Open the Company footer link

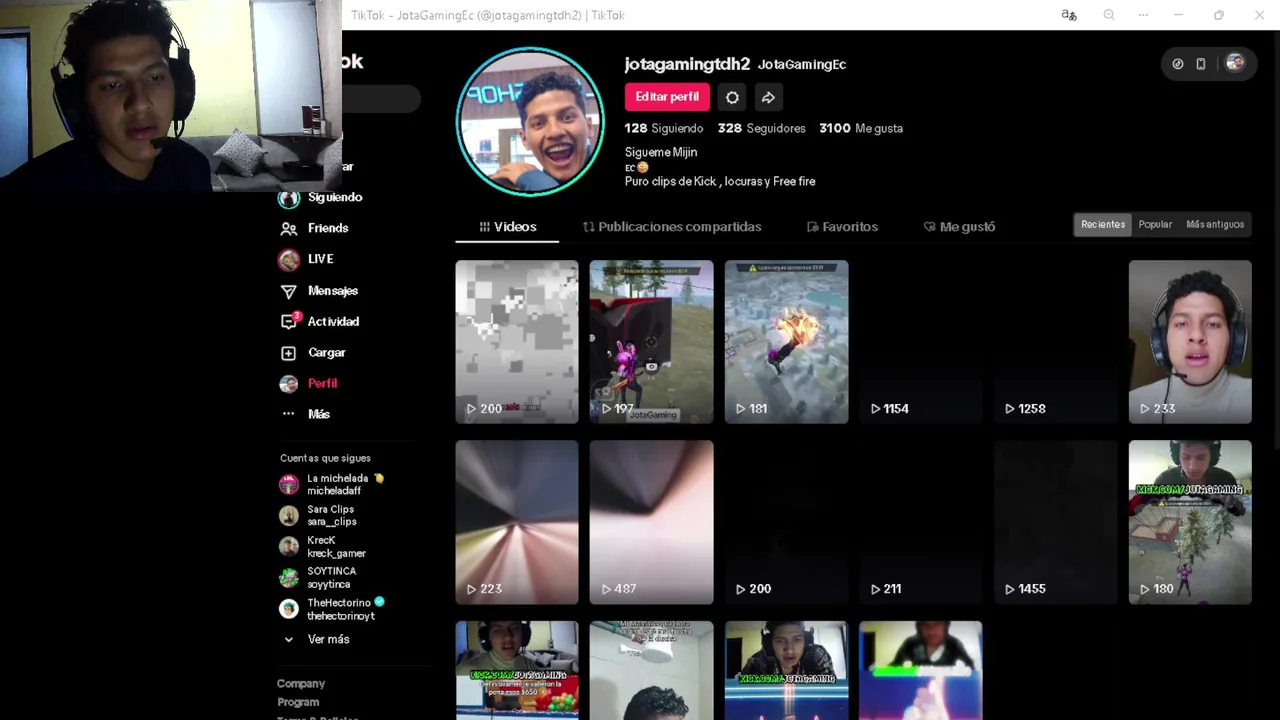(301, 684)
